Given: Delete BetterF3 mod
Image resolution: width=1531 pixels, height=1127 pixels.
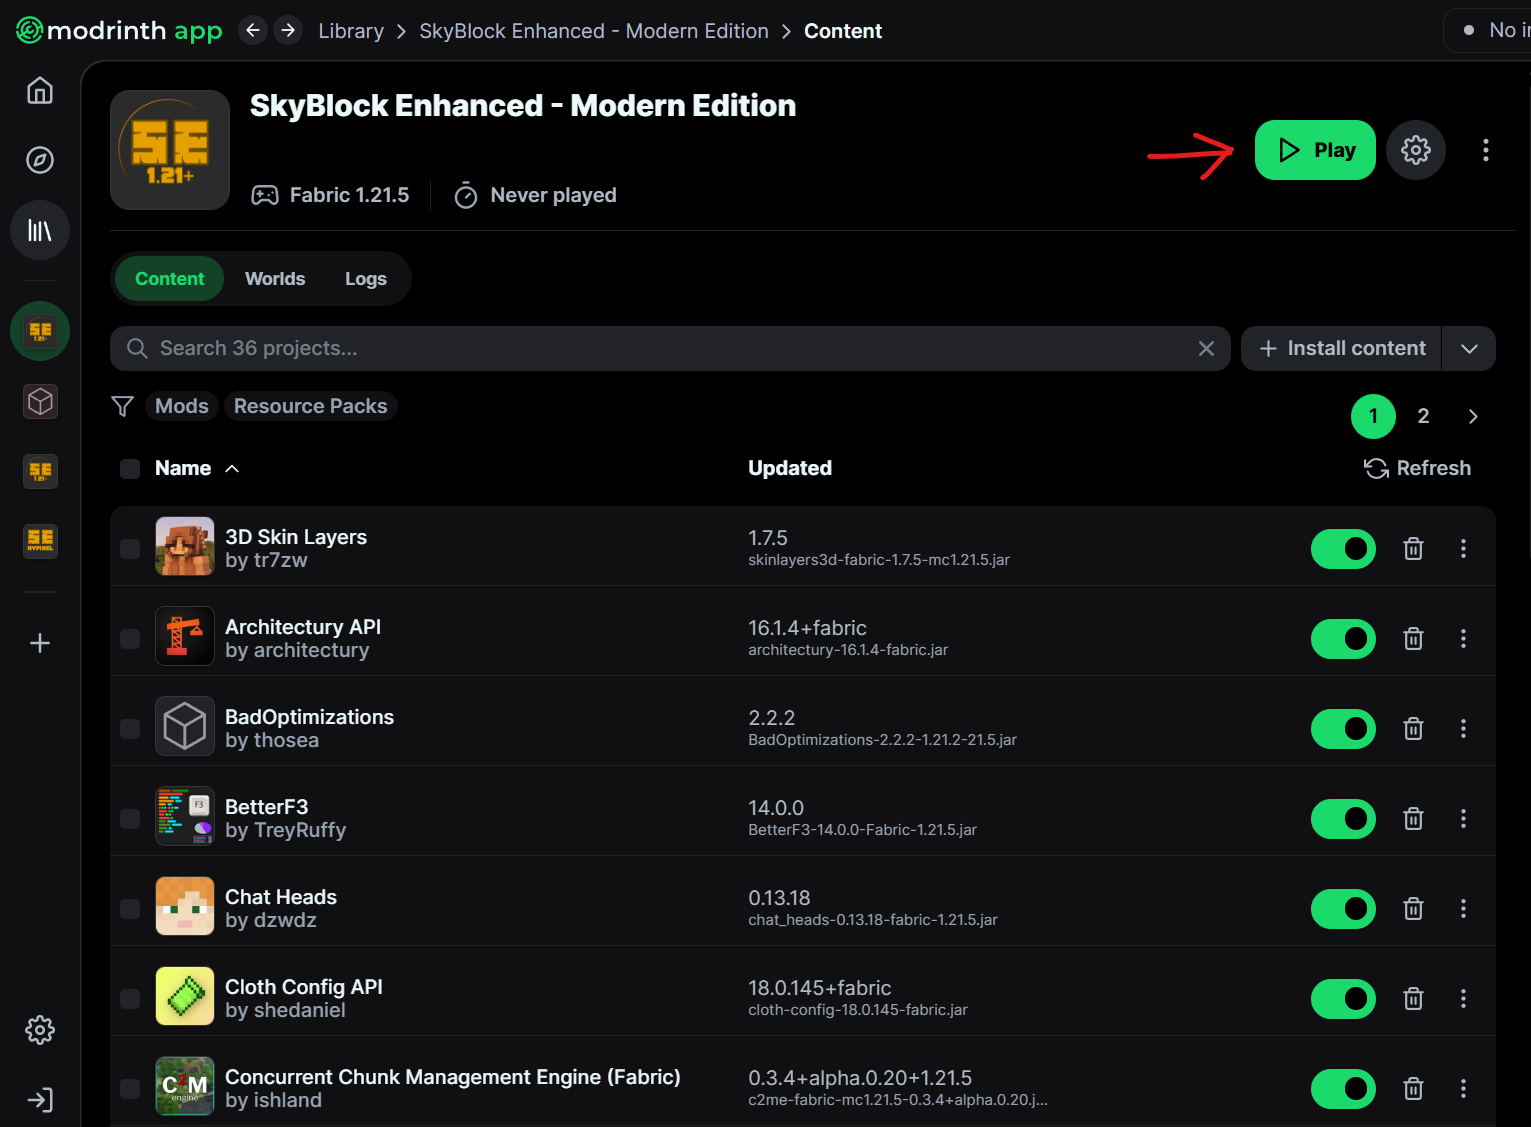Looking at the screenshot, I should [x=1413, y=818].
